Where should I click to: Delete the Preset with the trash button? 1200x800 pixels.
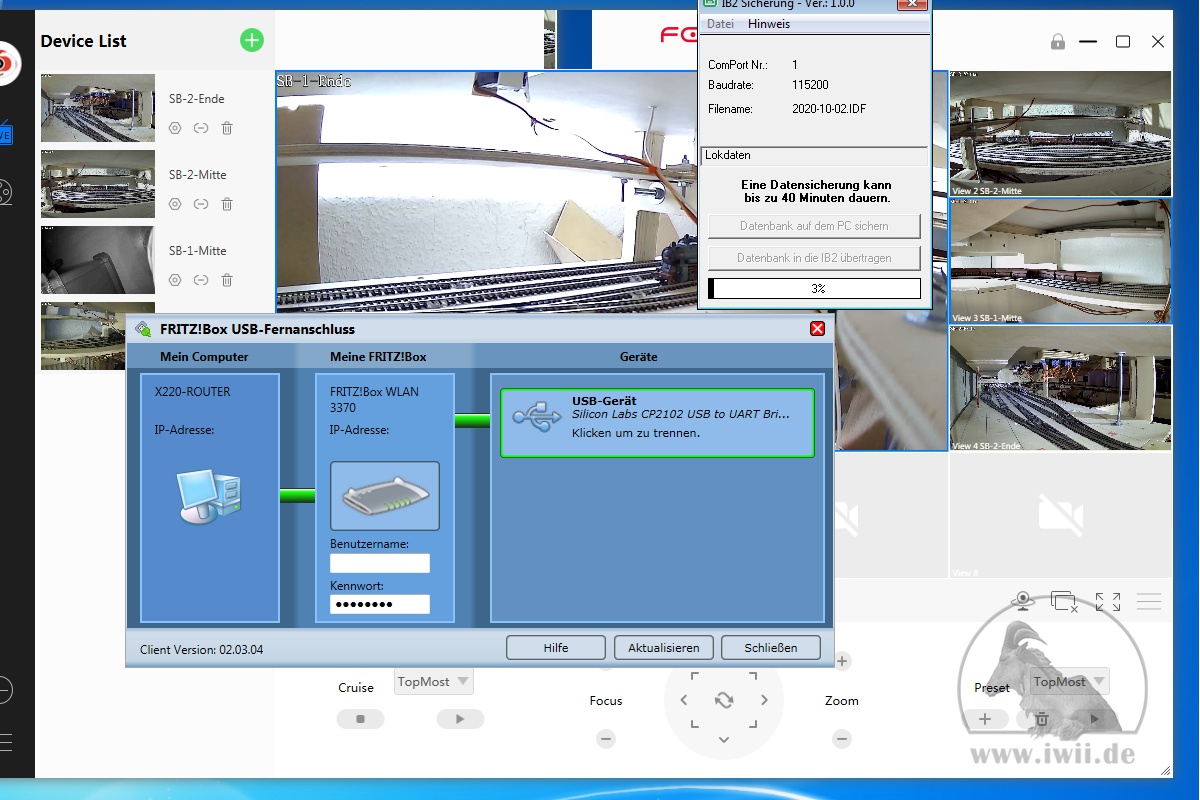[x=1041, y=719]
